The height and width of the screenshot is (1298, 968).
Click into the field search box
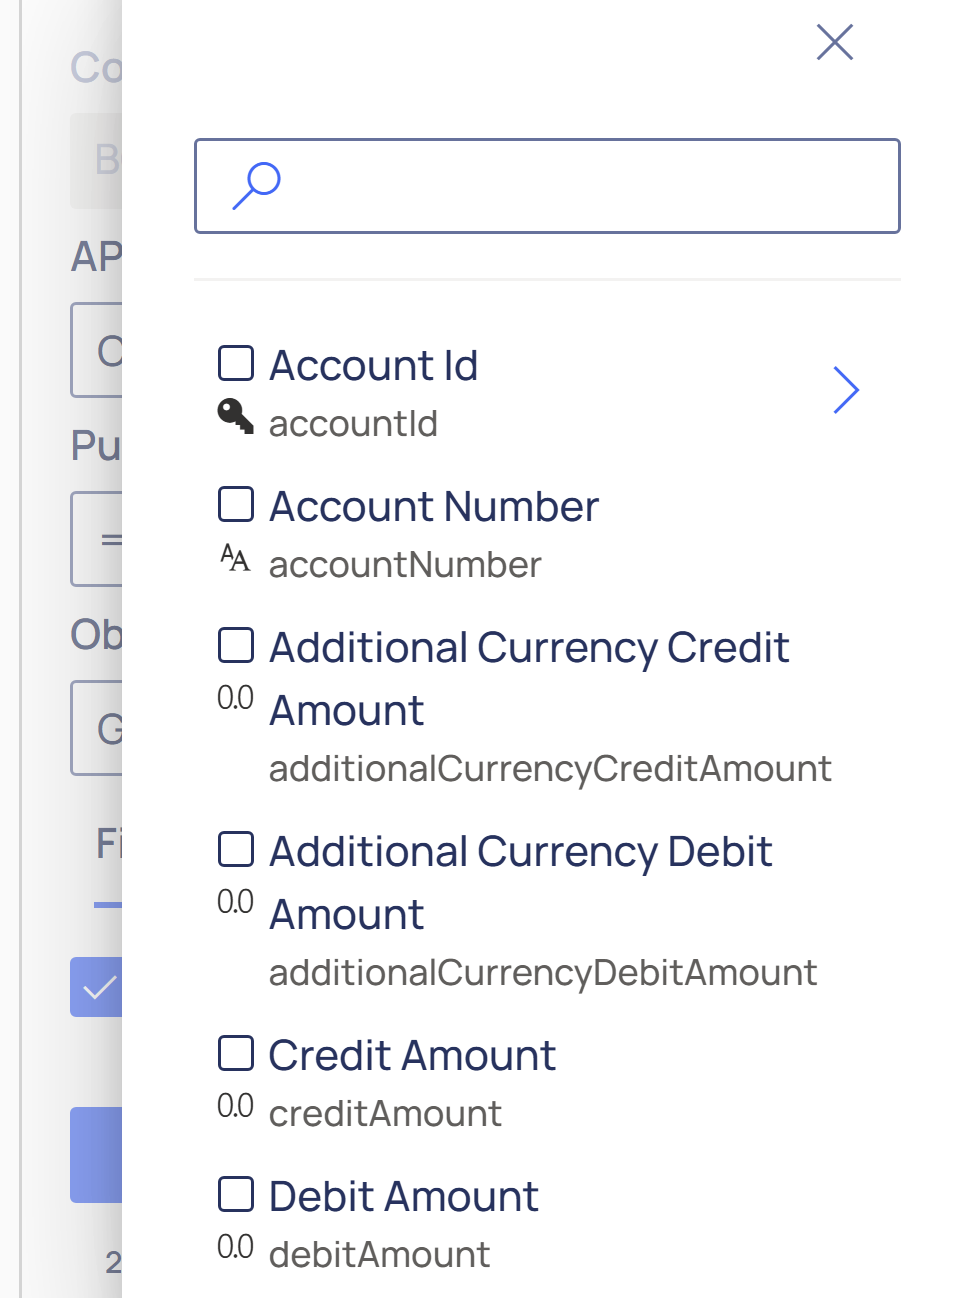pyautogui.click(x=580, y=186)
